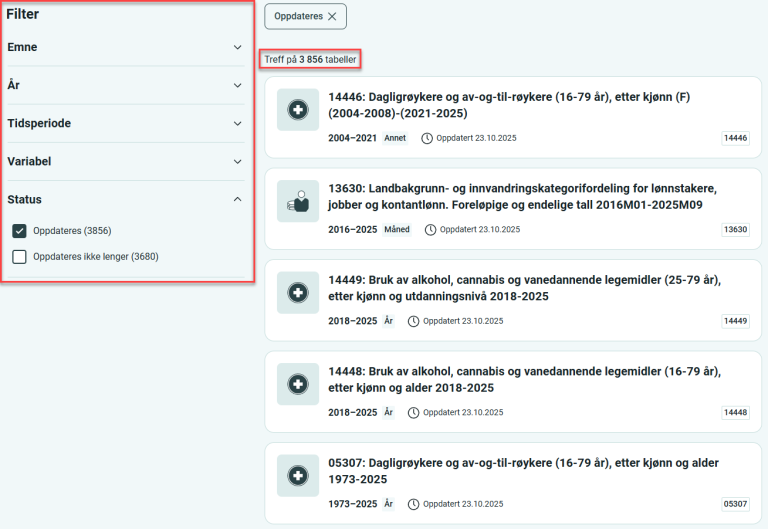Click the clock icon on table 14448 row
The width and height of the screenshot is (768, 529).
414,413
